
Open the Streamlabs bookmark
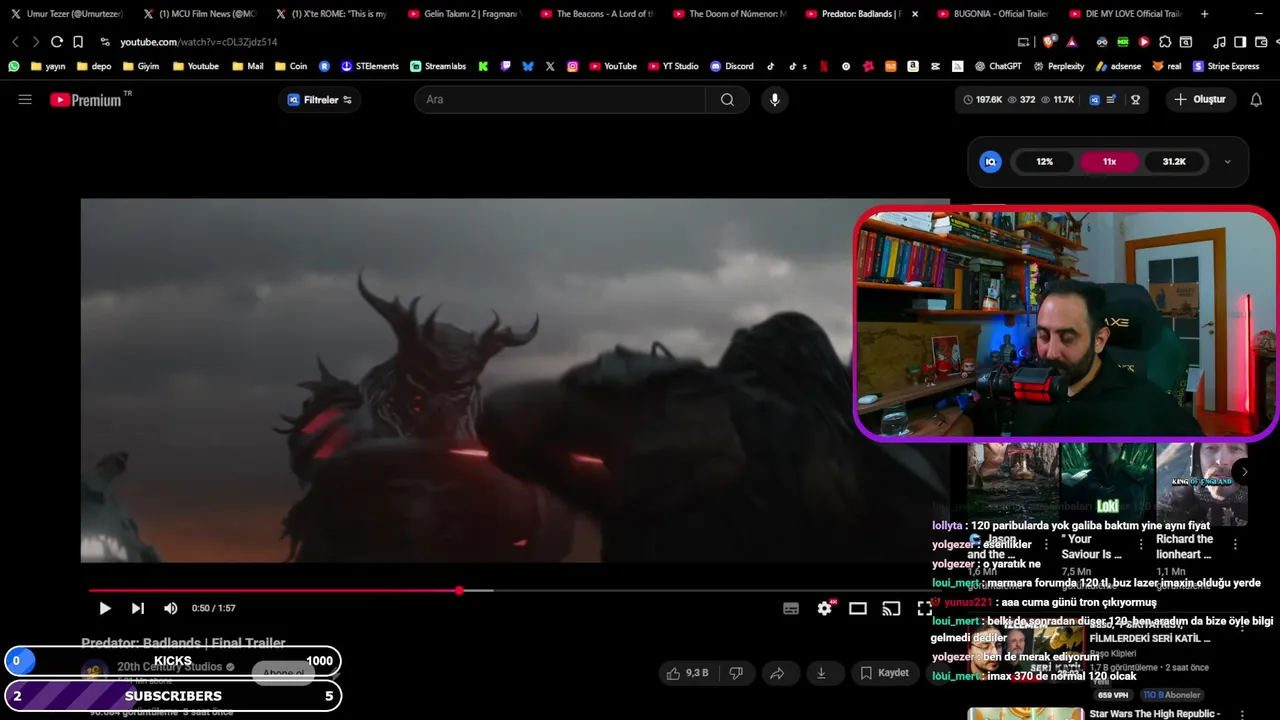437,66
